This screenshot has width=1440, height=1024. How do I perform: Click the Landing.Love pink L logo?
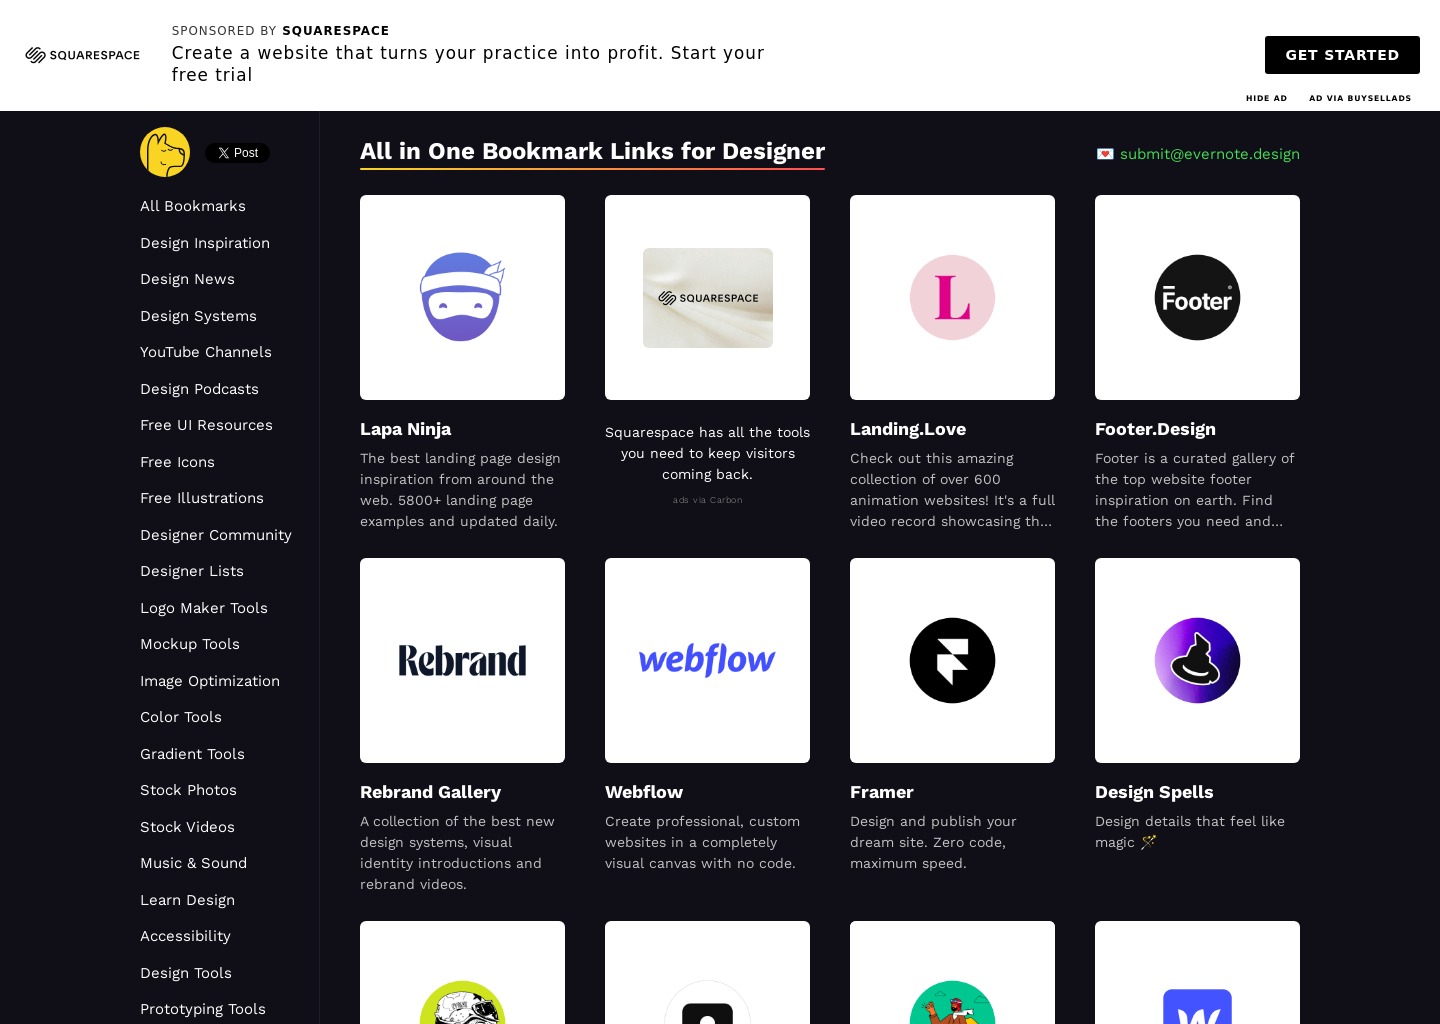pyautogui.click(x=952, y=297)
